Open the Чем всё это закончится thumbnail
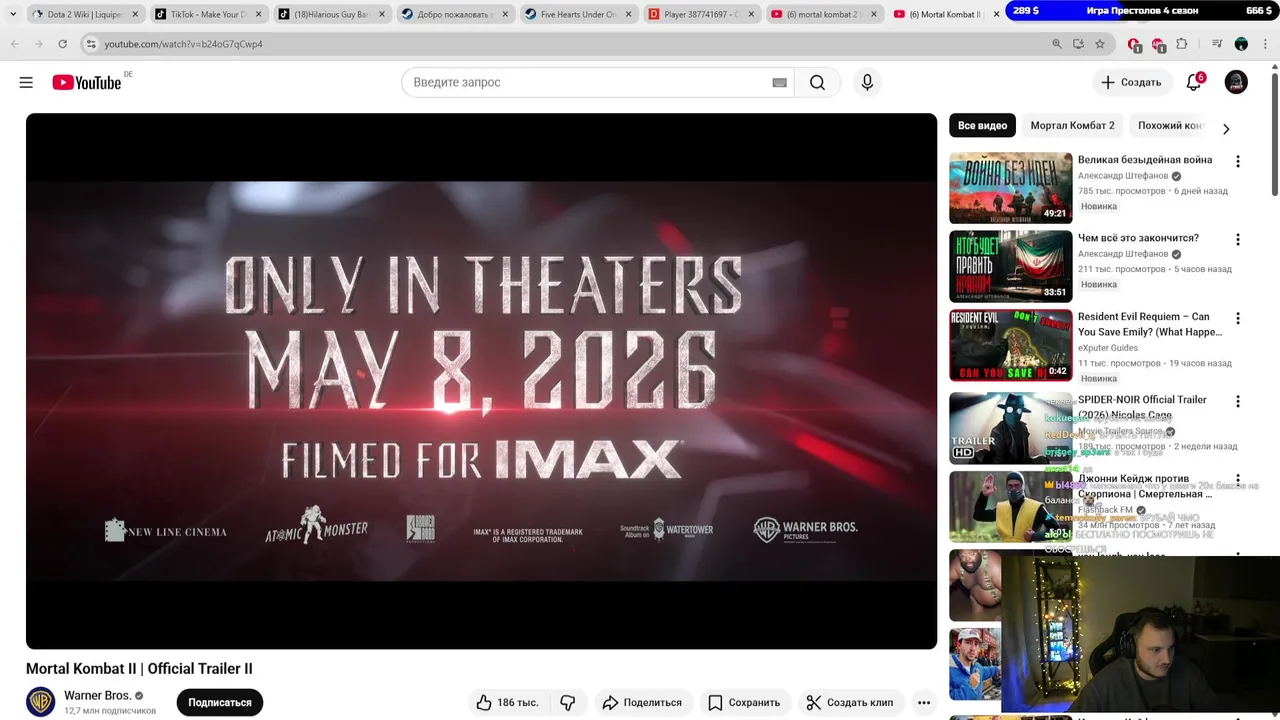 (x=1010, y=266)
